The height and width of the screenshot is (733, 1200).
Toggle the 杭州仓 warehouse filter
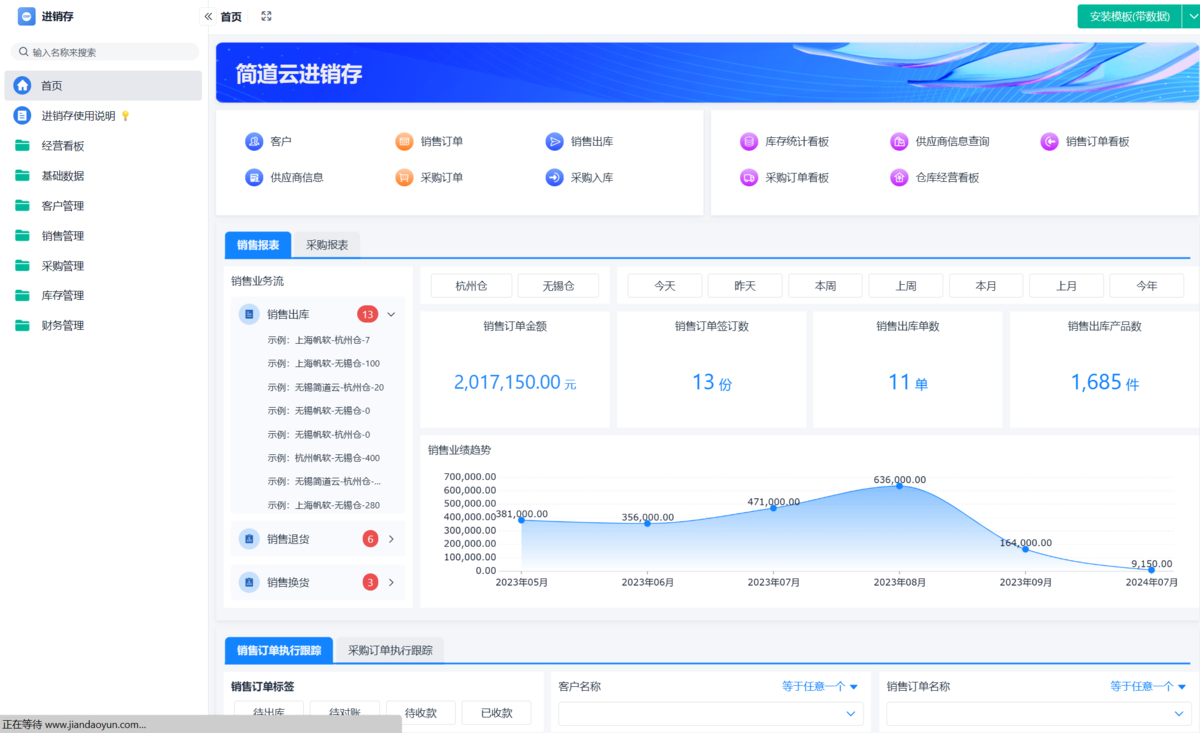[471, 286]
